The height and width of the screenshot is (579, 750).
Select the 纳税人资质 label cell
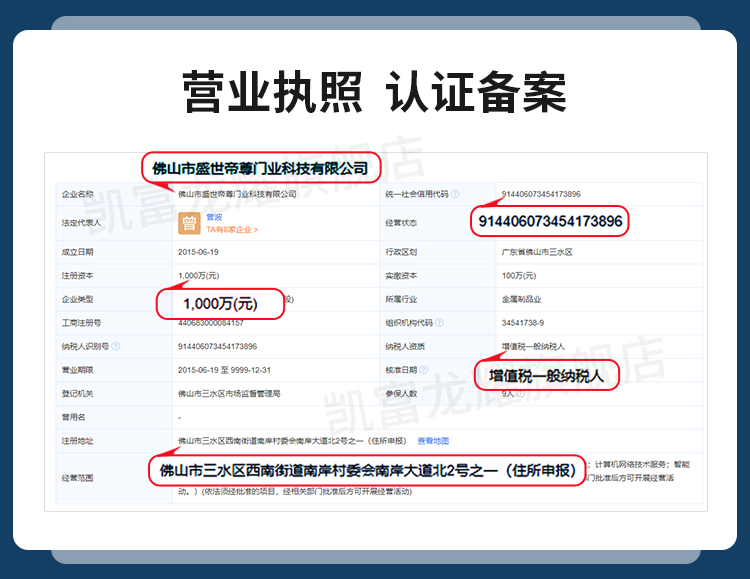[x=438, y=346]
